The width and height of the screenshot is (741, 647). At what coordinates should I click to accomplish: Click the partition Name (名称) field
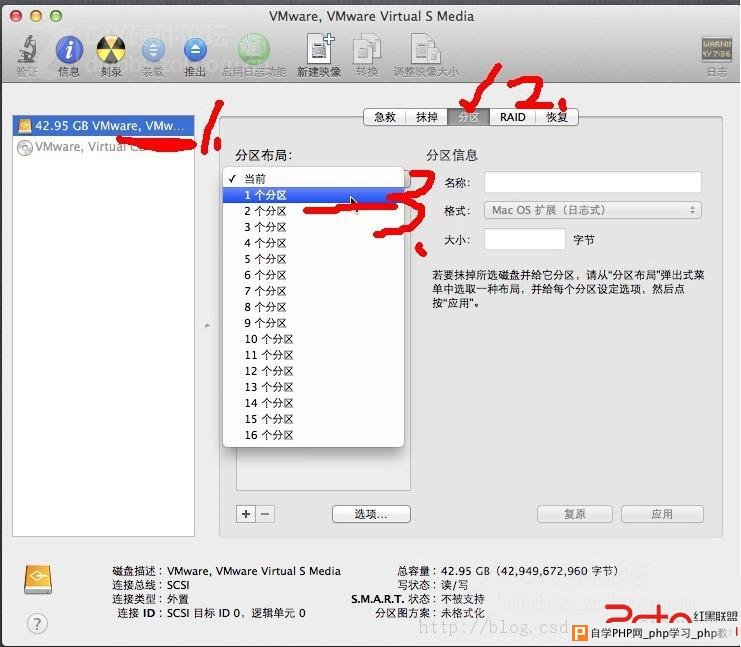pos(593,182)
